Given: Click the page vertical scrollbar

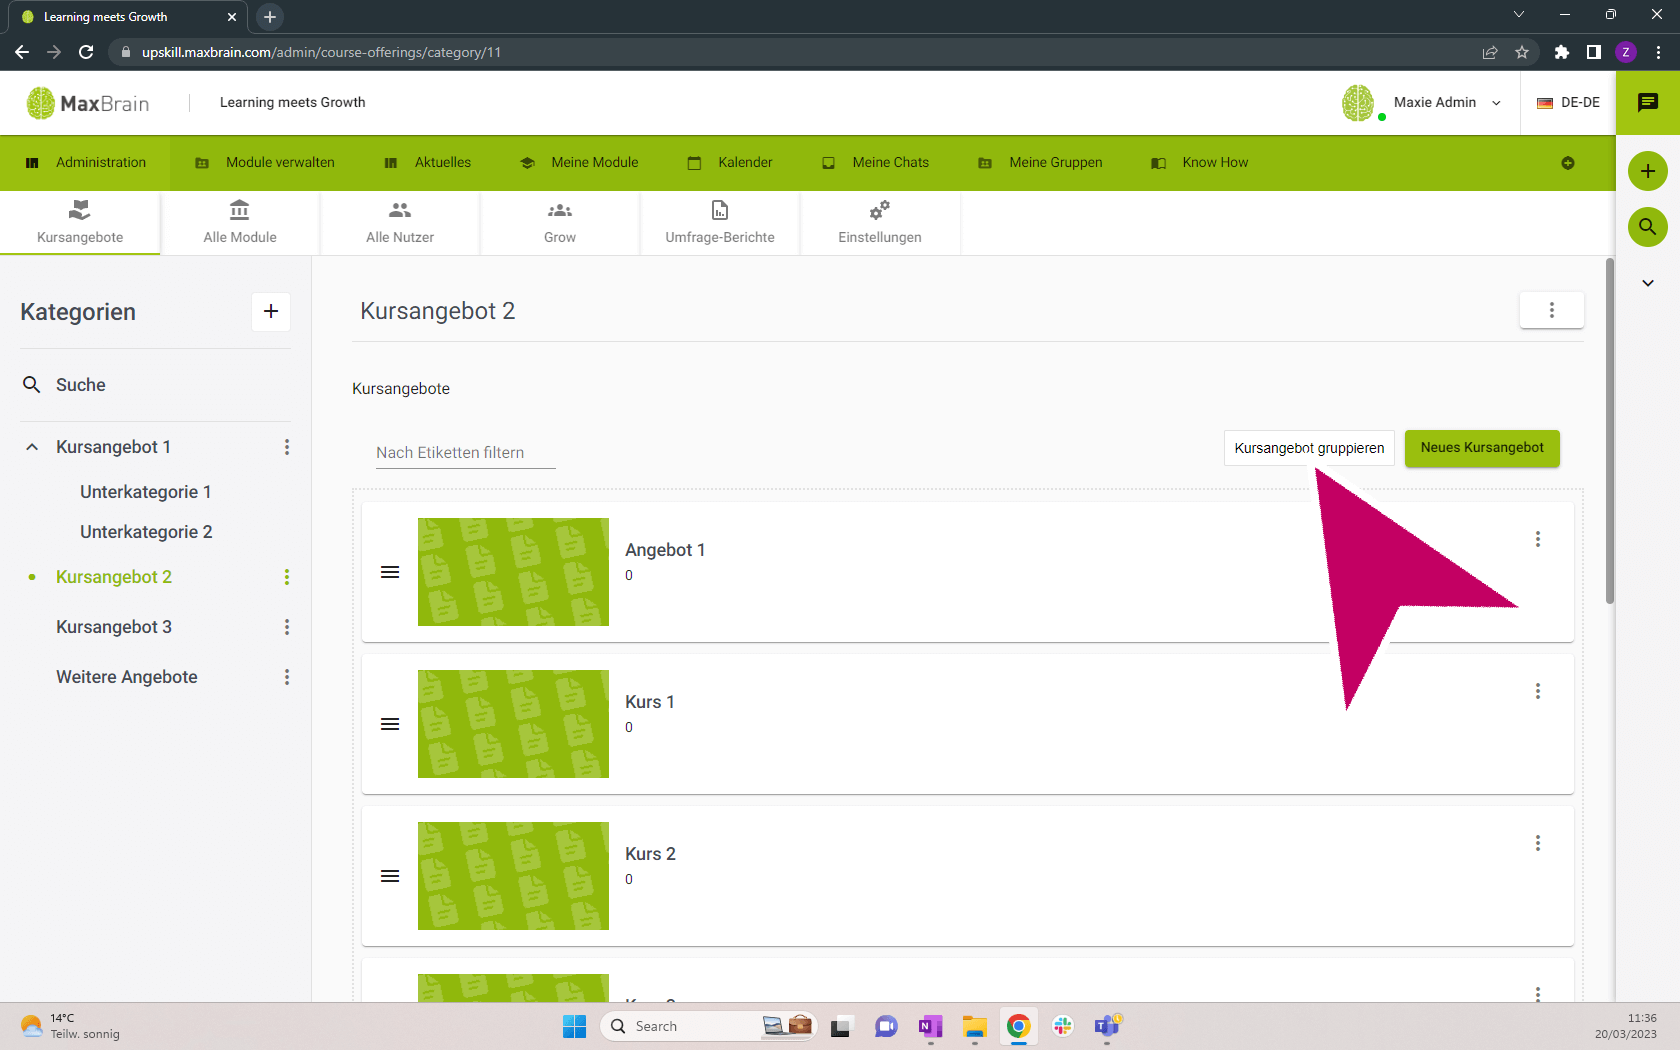Looking at the screenshot, I should 1610,432.
